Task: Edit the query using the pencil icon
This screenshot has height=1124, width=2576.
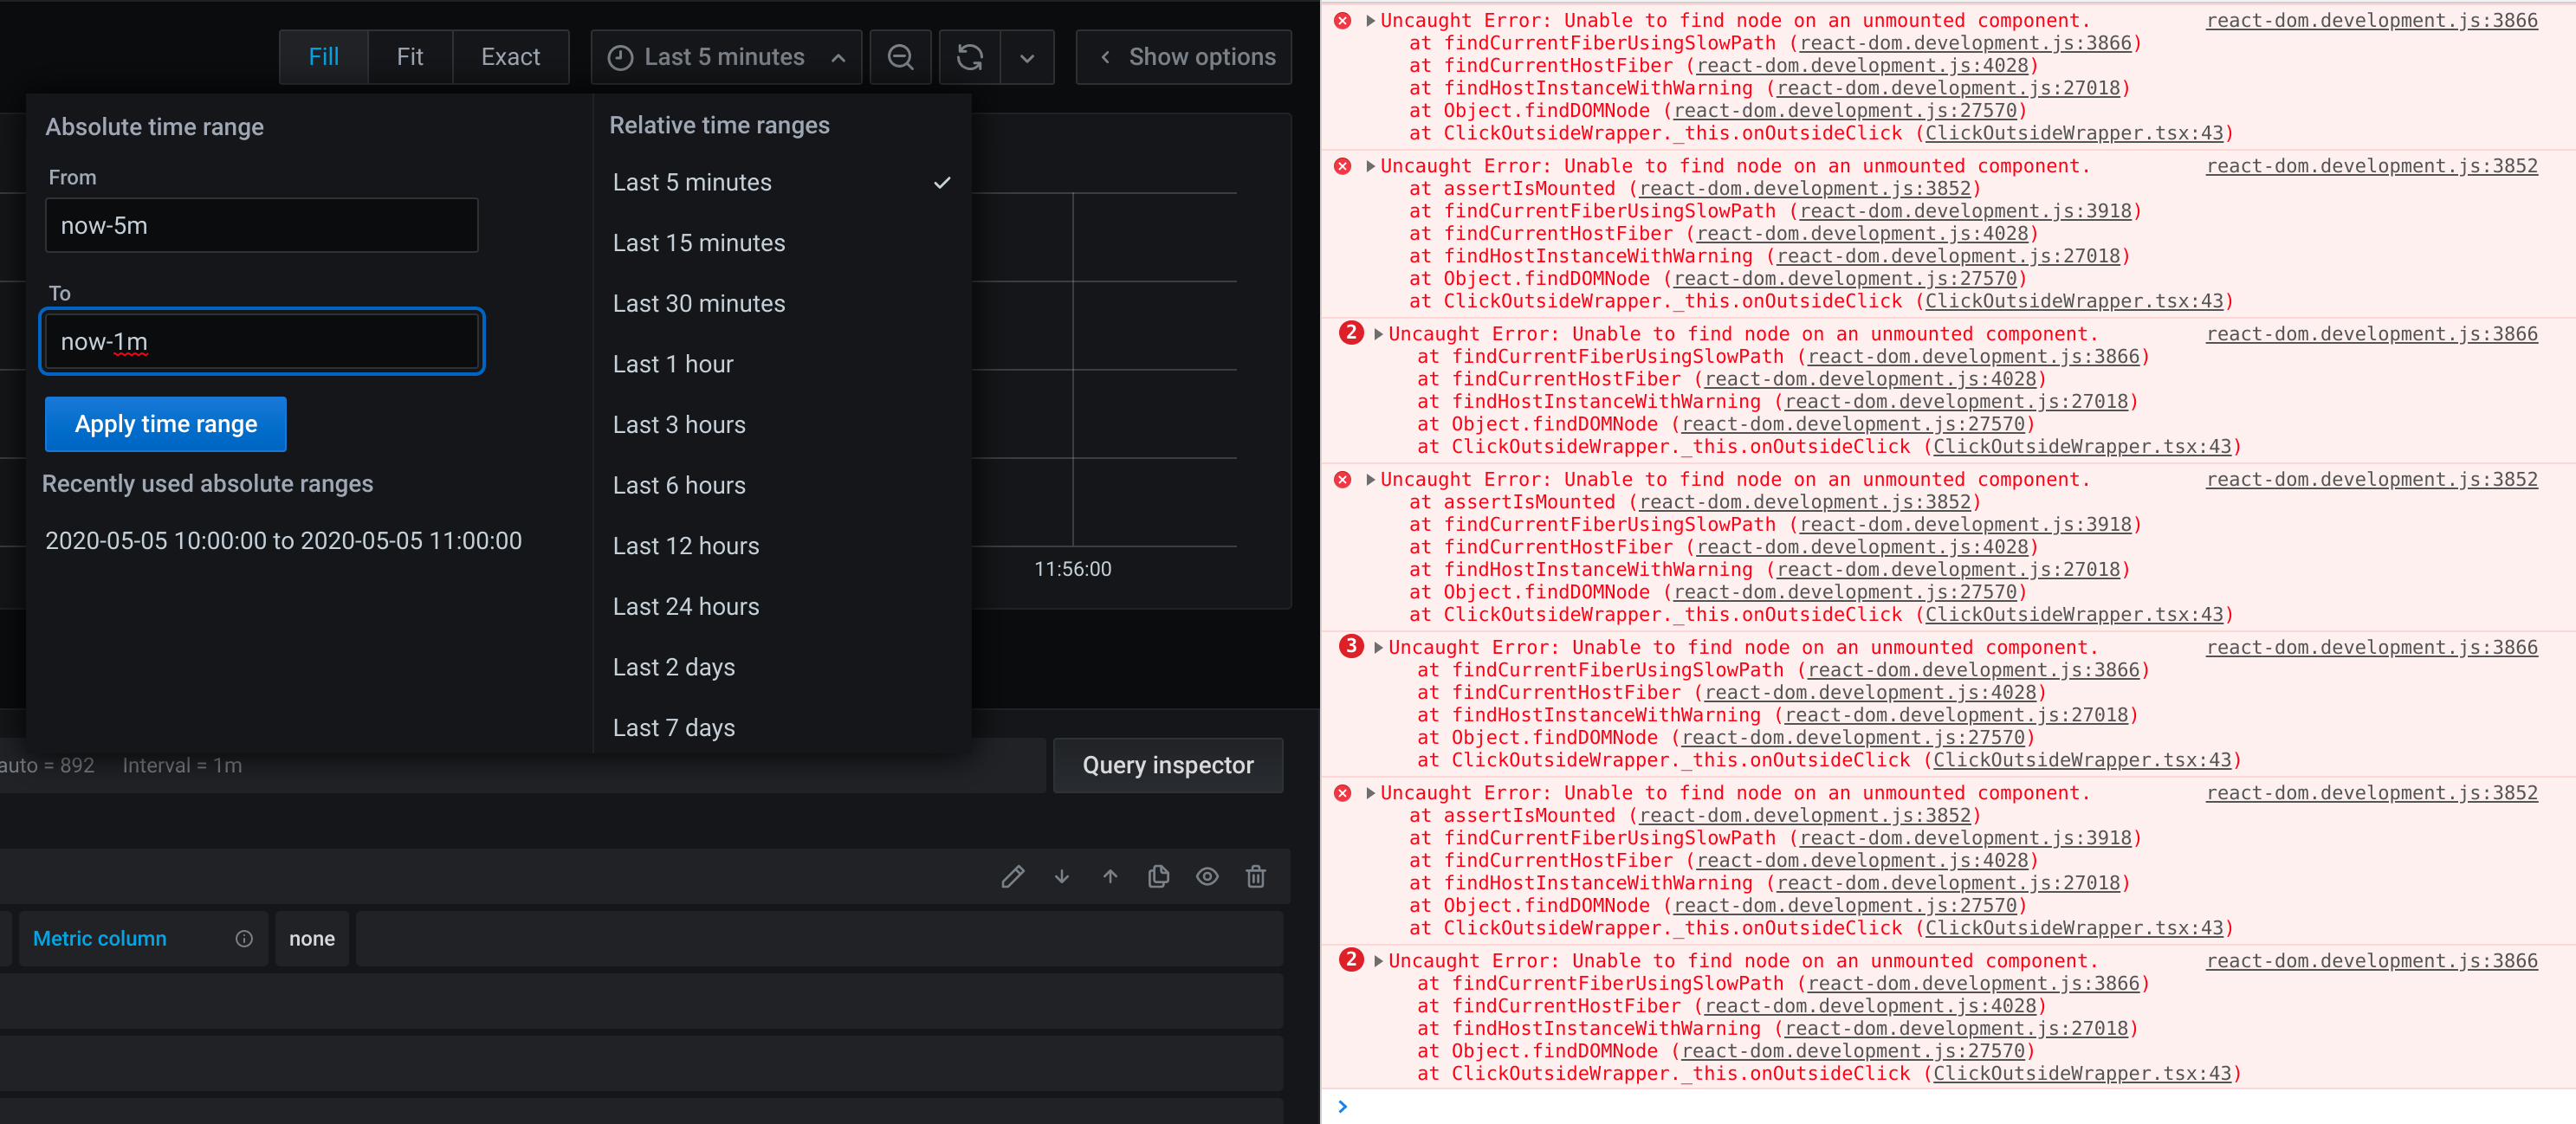Action: [1013, 877]
